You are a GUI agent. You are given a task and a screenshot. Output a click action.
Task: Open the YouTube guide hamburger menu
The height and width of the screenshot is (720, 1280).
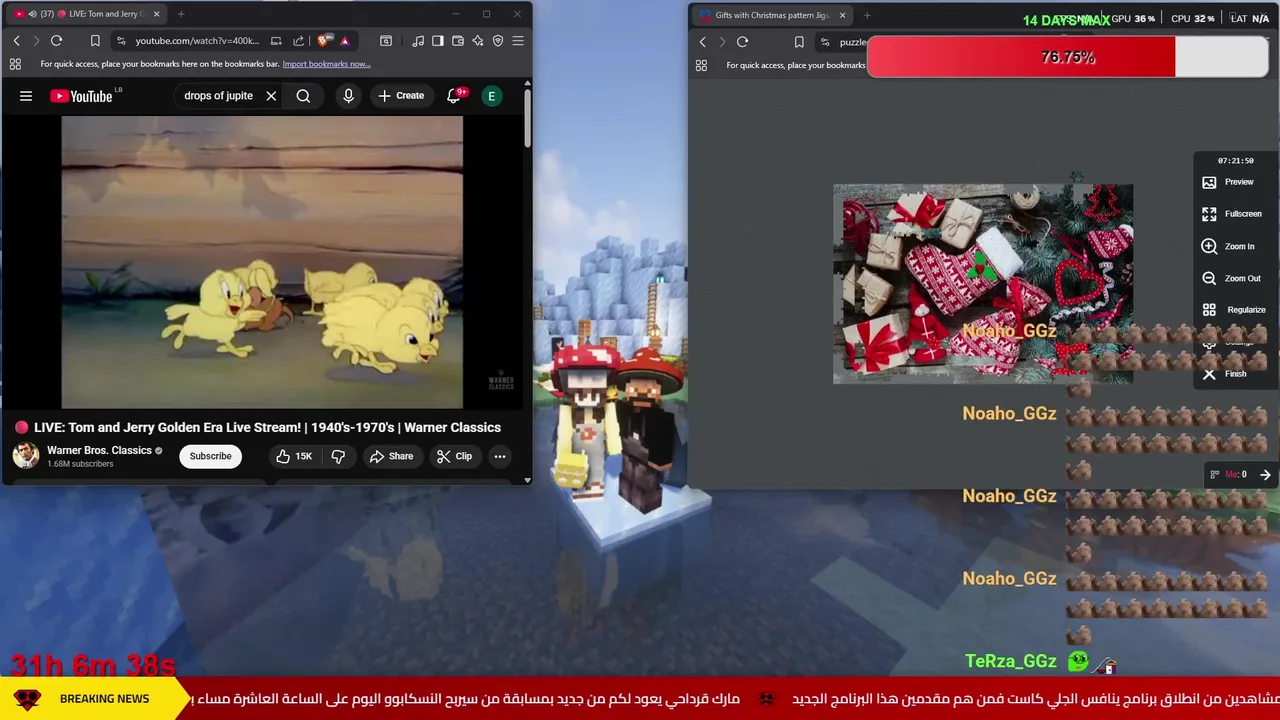coord(26,96)
